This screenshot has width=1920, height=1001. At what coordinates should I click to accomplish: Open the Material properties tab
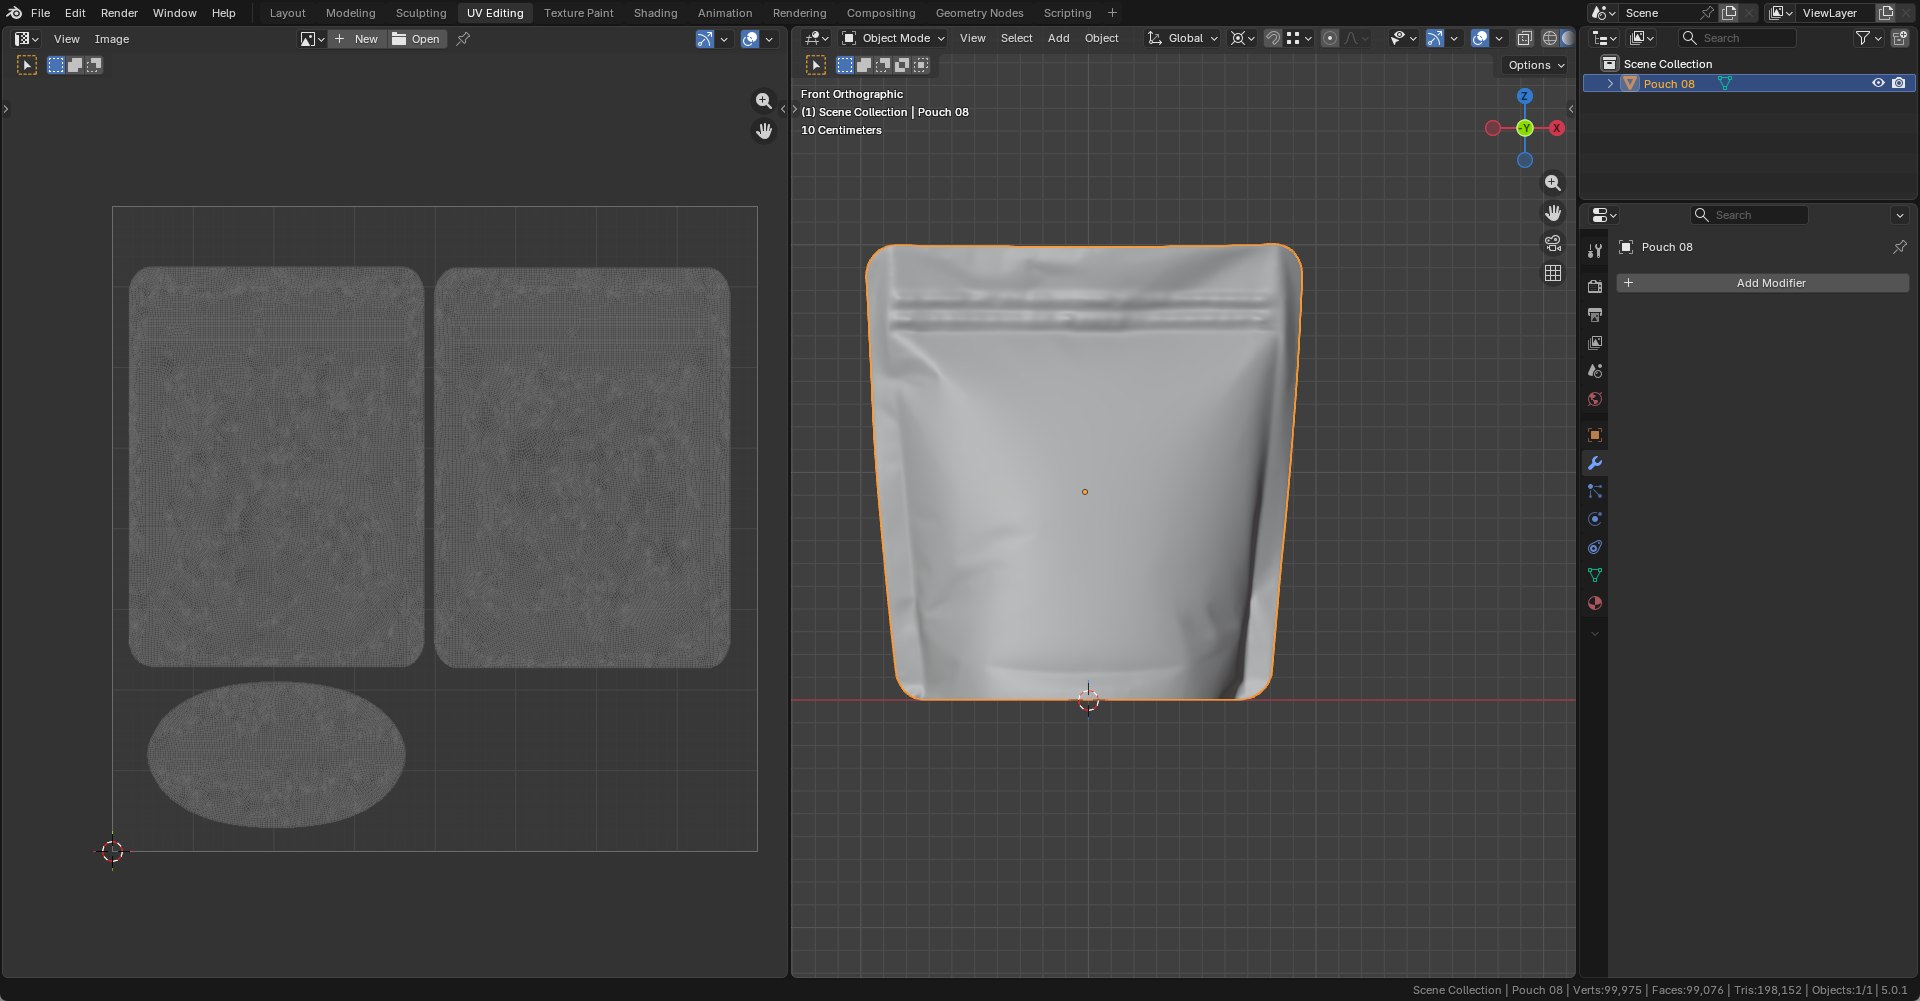(1595, 603)
